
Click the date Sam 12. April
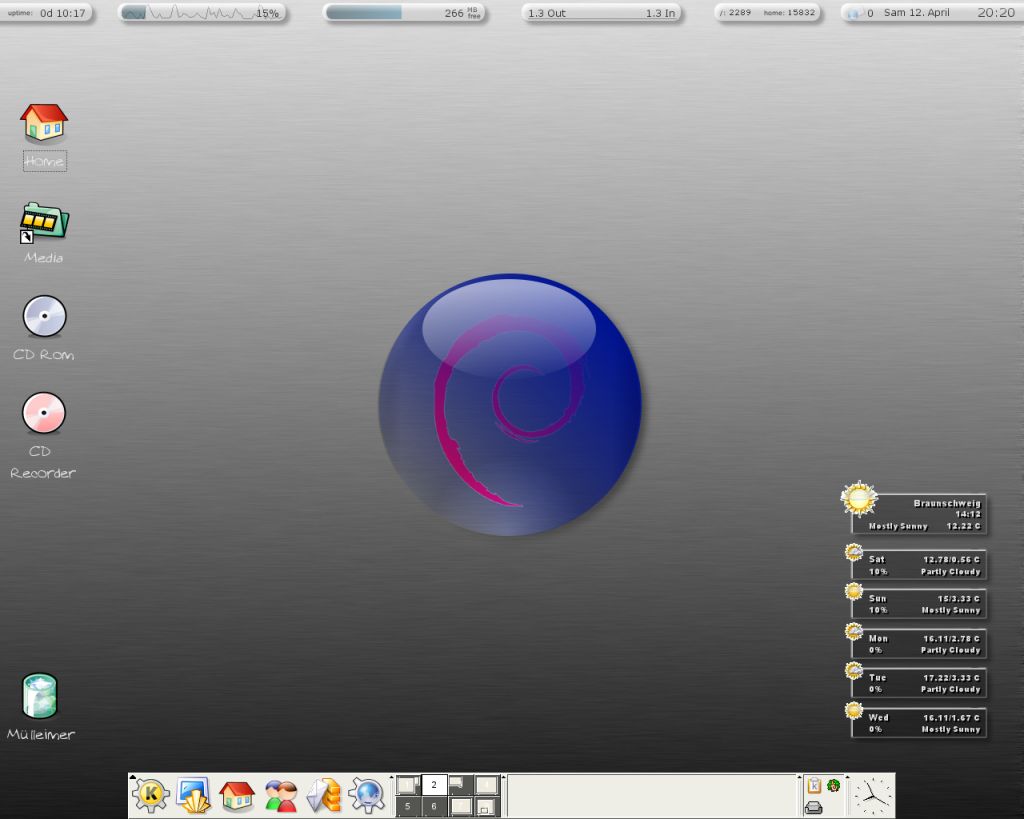pos(916,12)
